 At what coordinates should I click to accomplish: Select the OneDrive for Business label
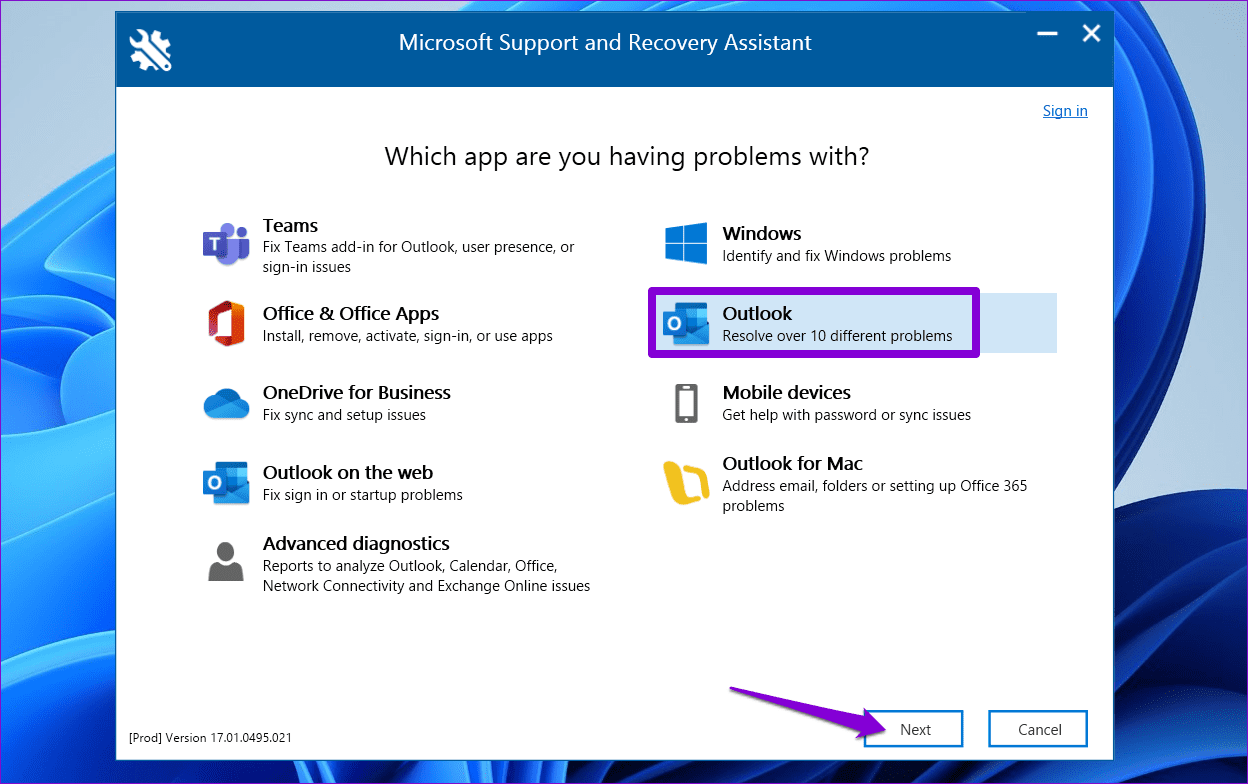[357, 393]
